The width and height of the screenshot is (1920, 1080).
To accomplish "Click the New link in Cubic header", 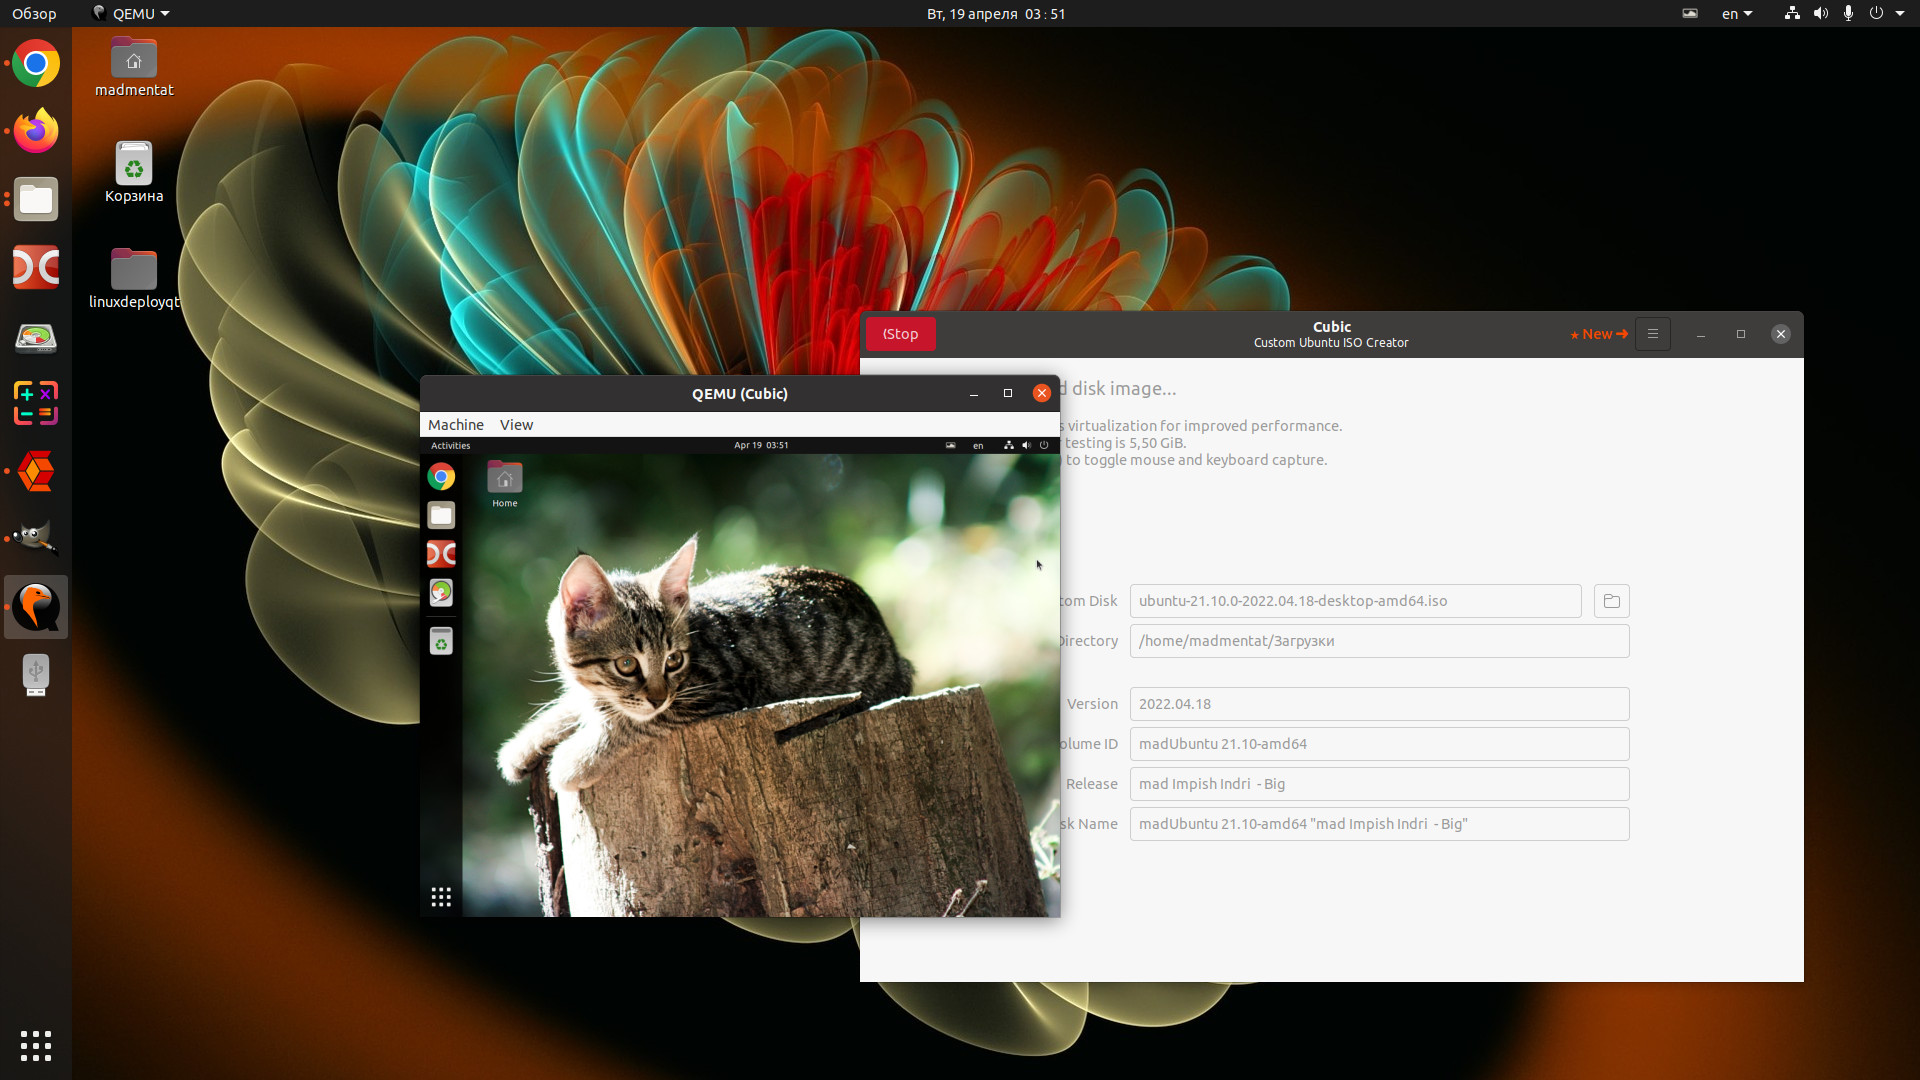I will pyautogui.click(x=1599, y=334).
